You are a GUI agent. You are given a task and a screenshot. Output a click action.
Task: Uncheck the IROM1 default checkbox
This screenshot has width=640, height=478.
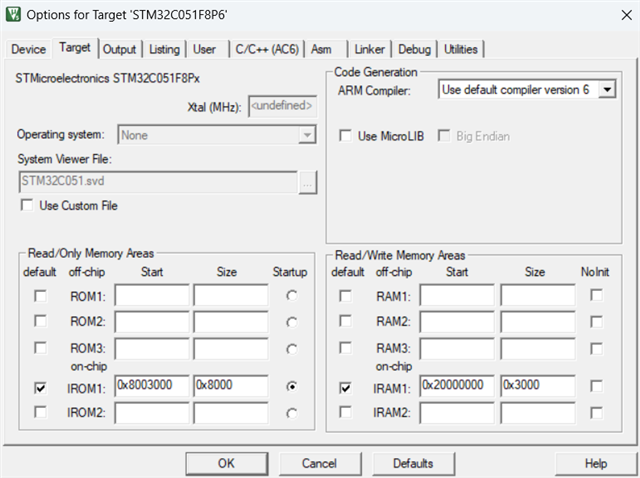click(x=40, y=386)
